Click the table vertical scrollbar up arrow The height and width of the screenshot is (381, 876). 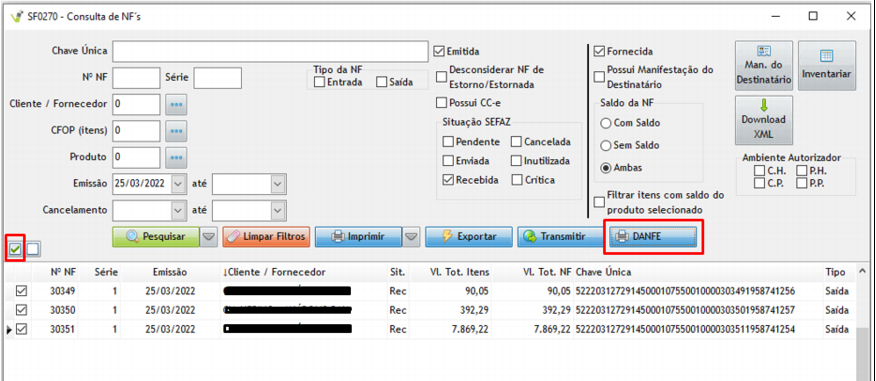[863, 272]
